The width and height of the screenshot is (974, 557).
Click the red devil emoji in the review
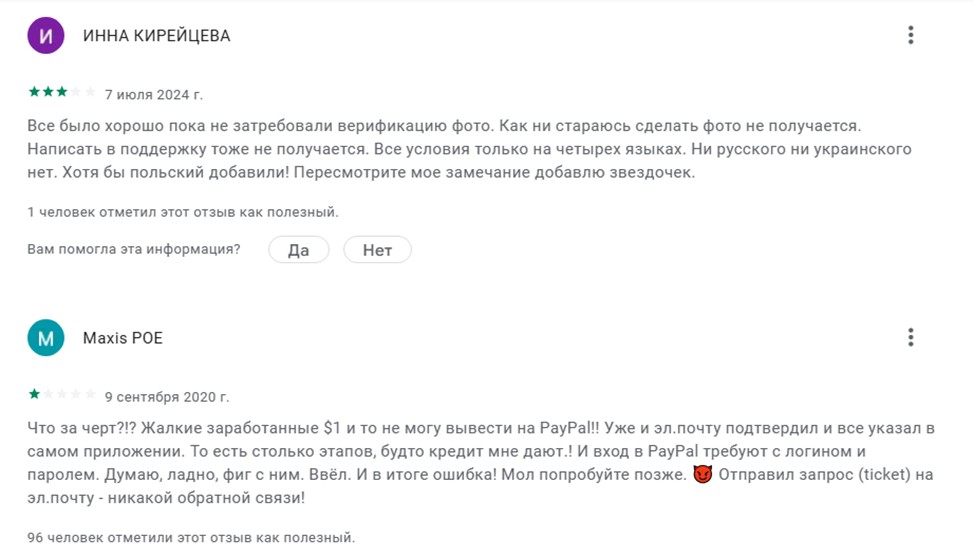point(701,473)
